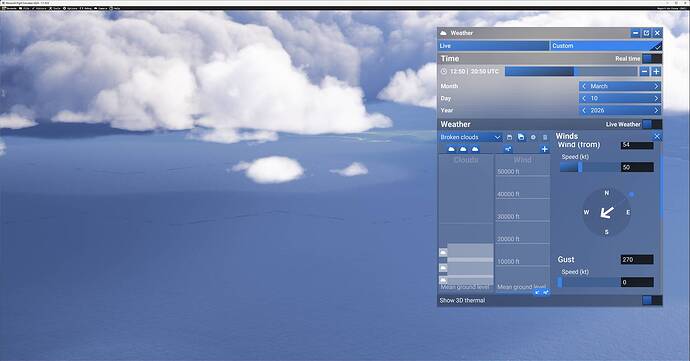Viewport: 690px width, 361px height.
Task: Open weather preset settings gear
Action: [x=533, y=137]
